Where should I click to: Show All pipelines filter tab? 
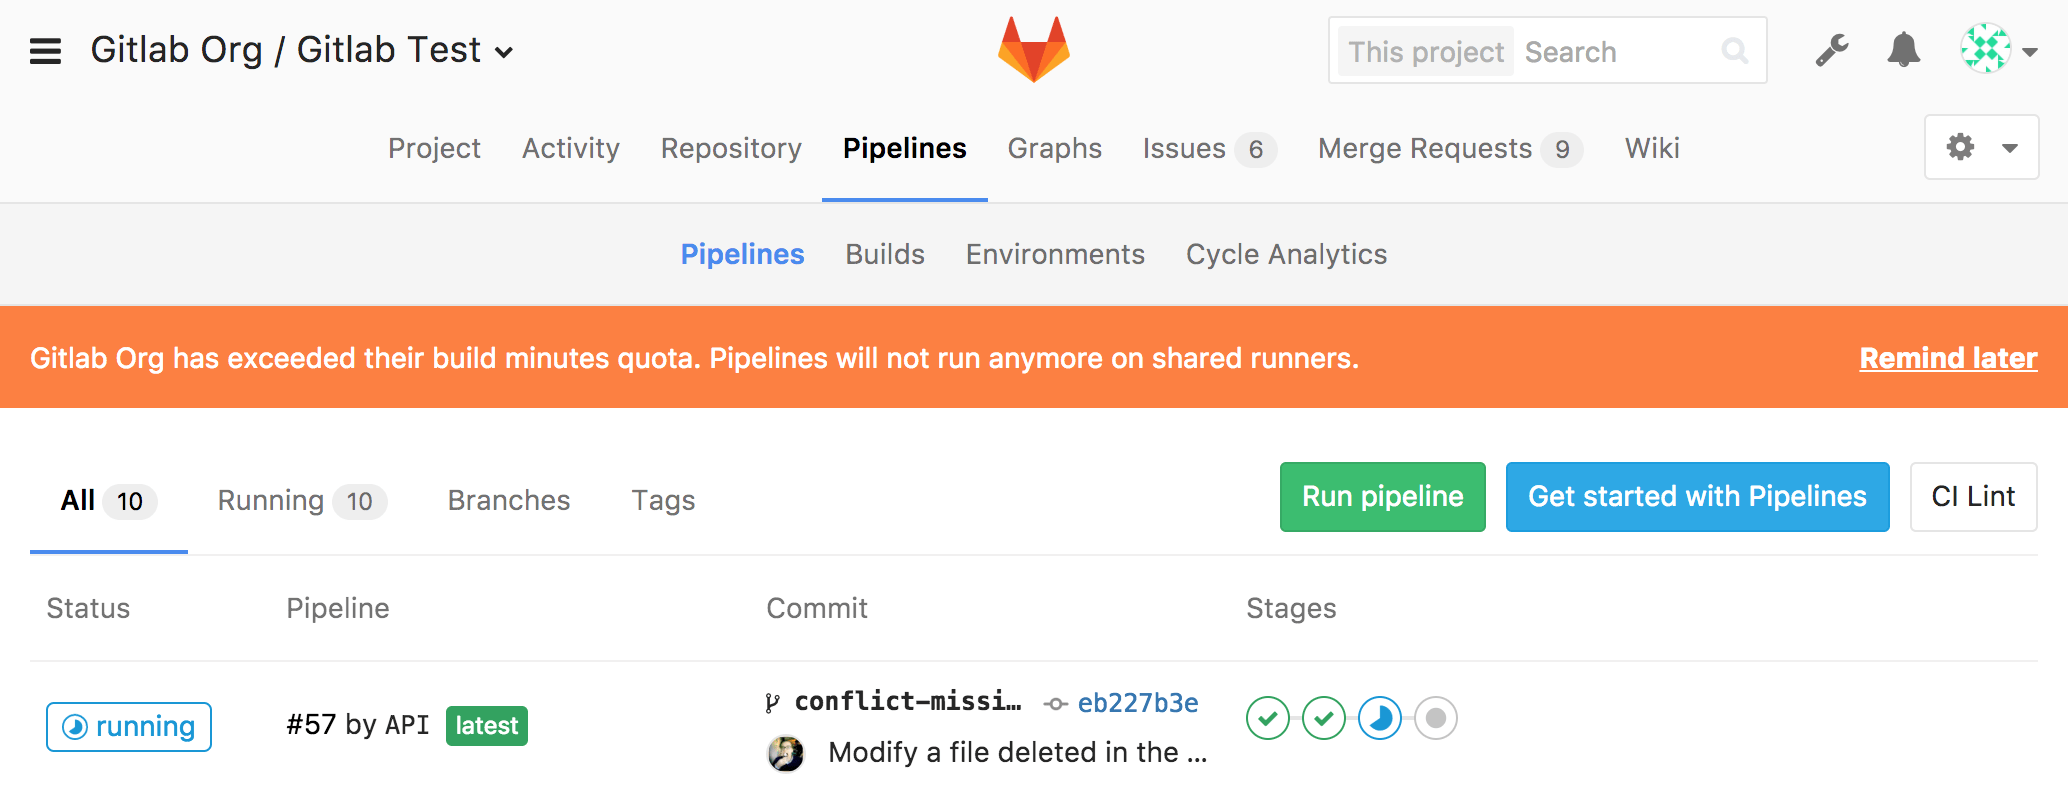pos(109,501)
